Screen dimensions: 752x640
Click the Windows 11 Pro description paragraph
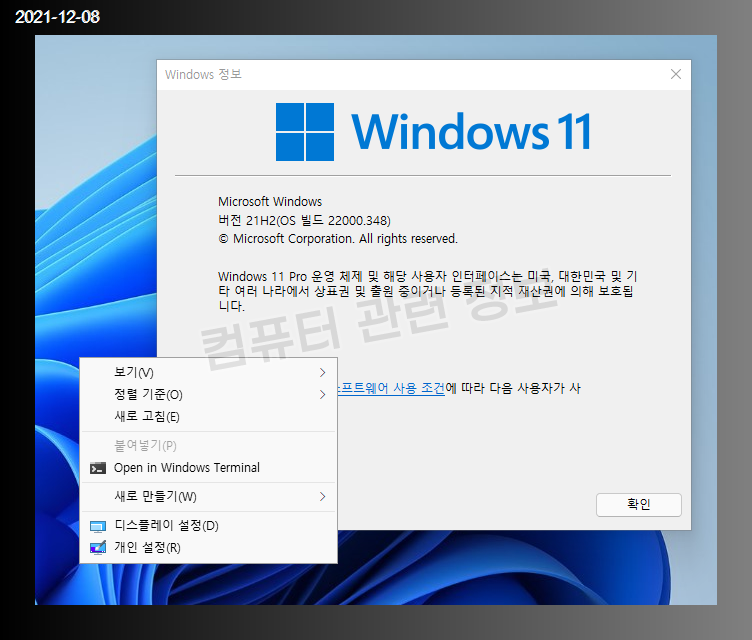click(x=427, y=291)
